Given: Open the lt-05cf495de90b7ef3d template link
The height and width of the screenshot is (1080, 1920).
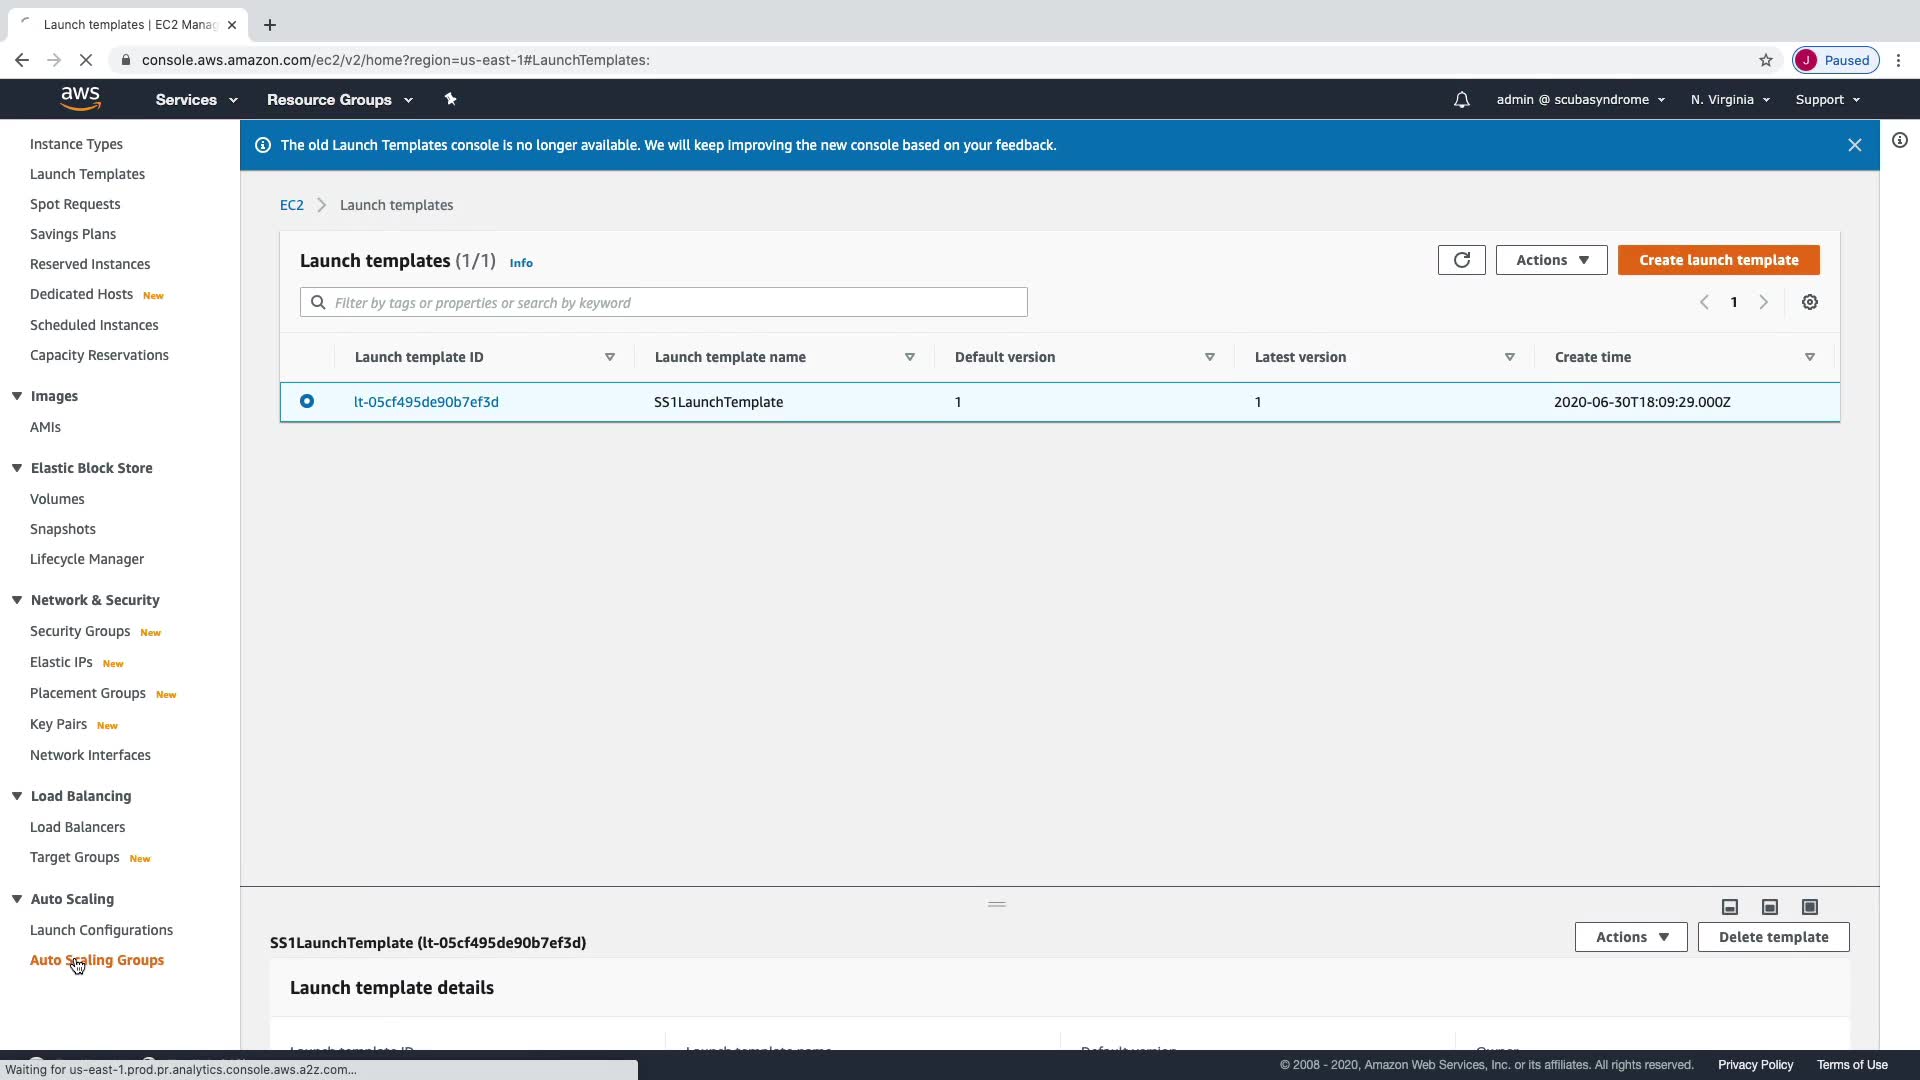Looking at the screenshot, I should [x=426, y=402].
